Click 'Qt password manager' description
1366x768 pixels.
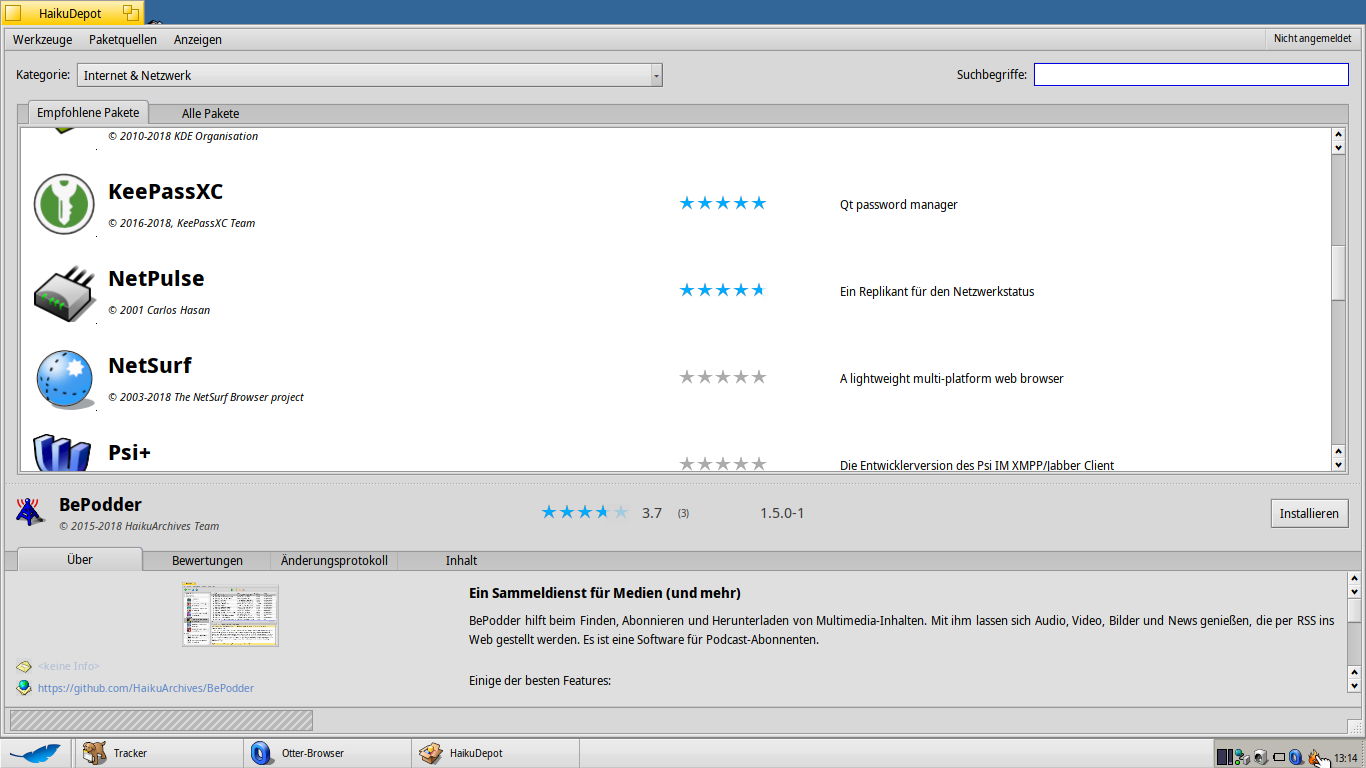click(899, 205)
